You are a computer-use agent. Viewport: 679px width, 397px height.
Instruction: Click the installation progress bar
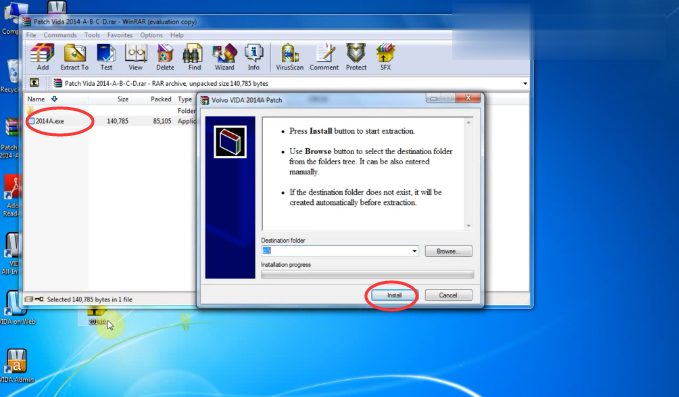coord(367,274)
